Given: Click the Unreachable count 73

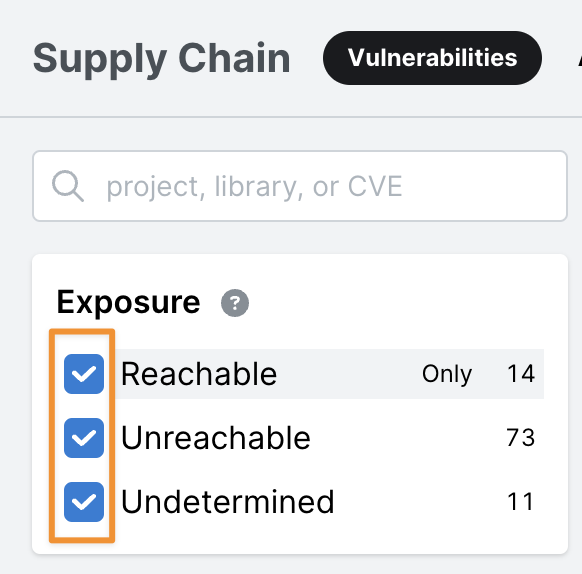Looking at the screenshot, I should pos(521,437).
